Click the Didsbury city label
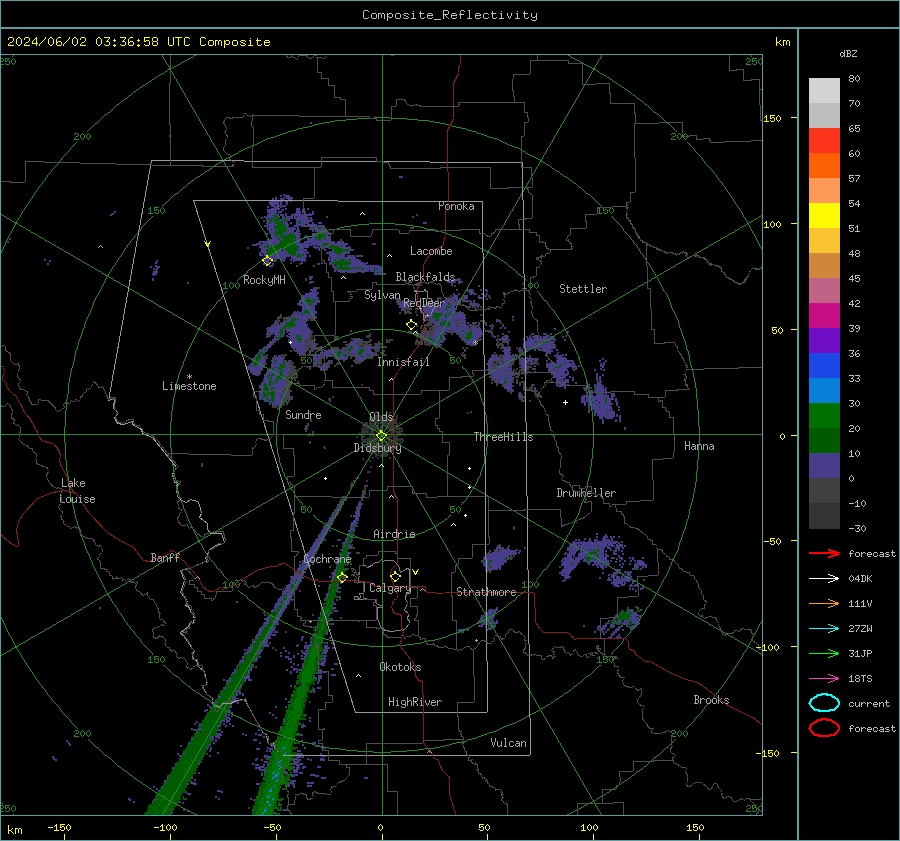 (x=378, y=448)
